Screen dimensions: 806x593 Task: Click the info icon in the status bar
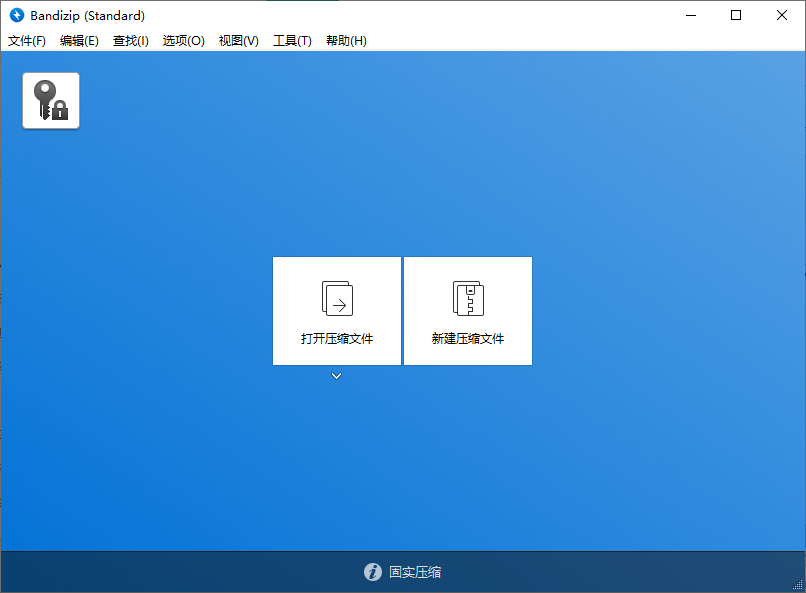pos(372,572)
